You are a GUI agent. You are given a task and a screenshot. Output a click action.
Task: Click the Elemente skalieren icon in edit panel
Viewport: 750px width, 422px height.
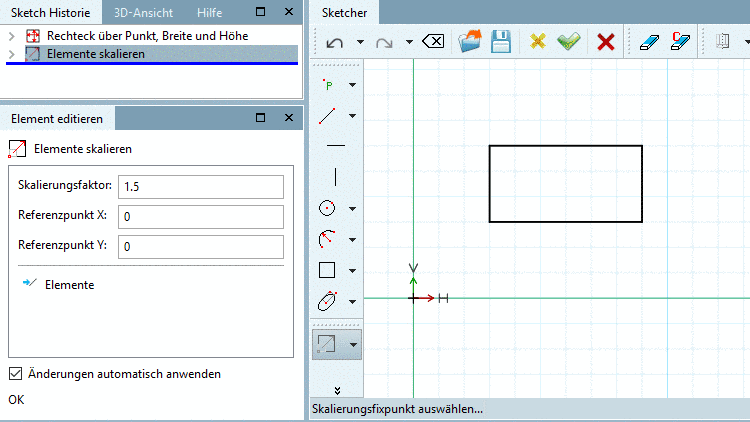click(x=17, y=149)
